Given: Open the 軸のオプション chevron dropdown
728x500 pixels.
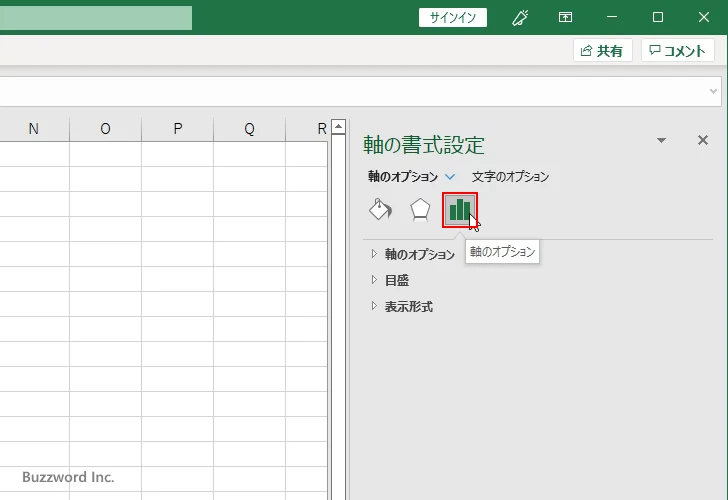Looking at the screenshot, I should pos(450,177).
